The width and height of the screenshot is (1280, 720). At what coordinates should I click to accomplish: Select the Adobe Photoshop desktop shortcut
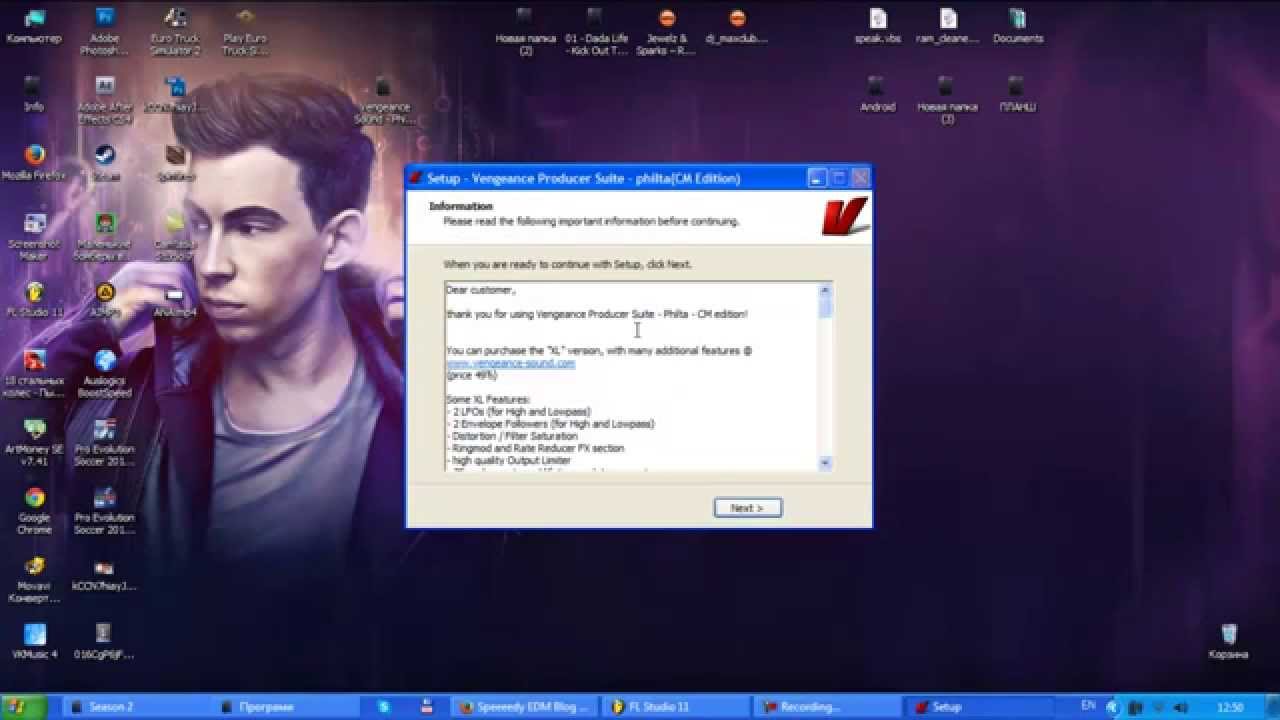[x=104, y=31]
